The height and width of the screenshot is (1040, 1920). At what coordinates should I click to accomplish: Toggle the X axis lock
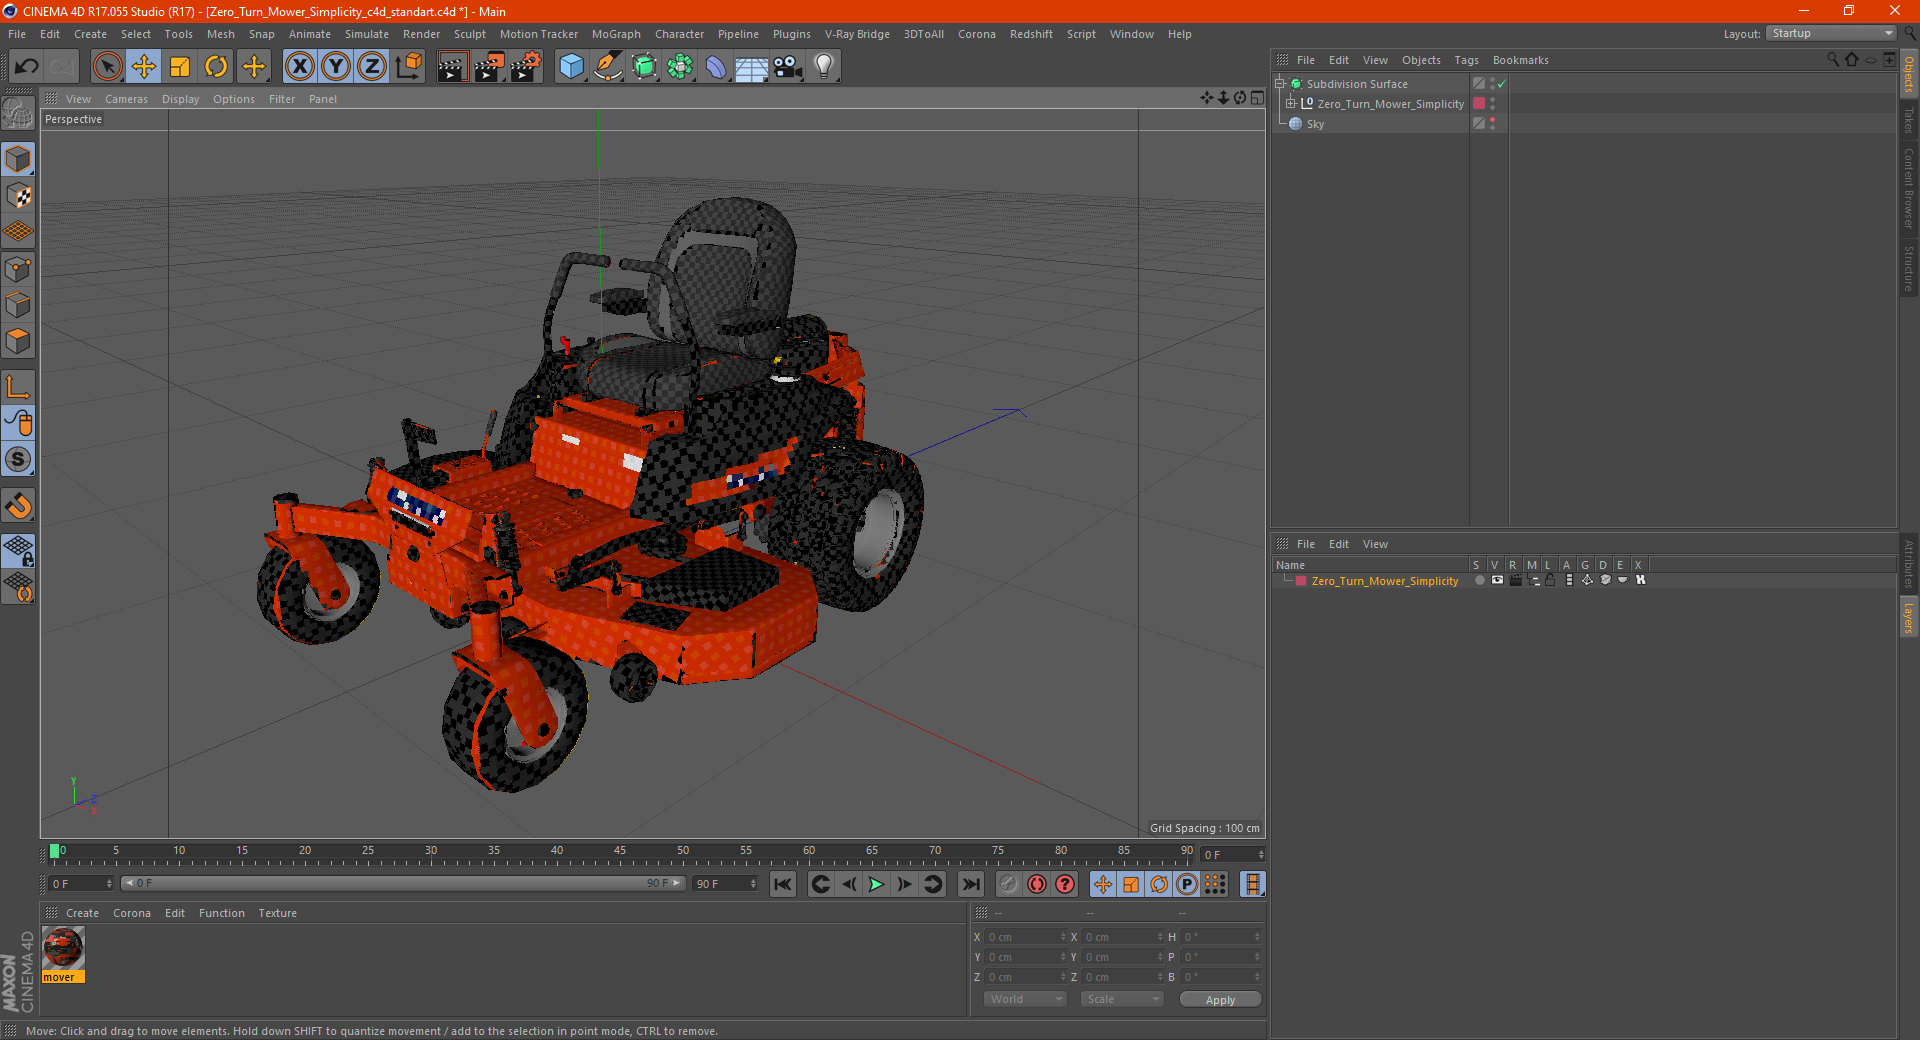click(x=299, y=67)
